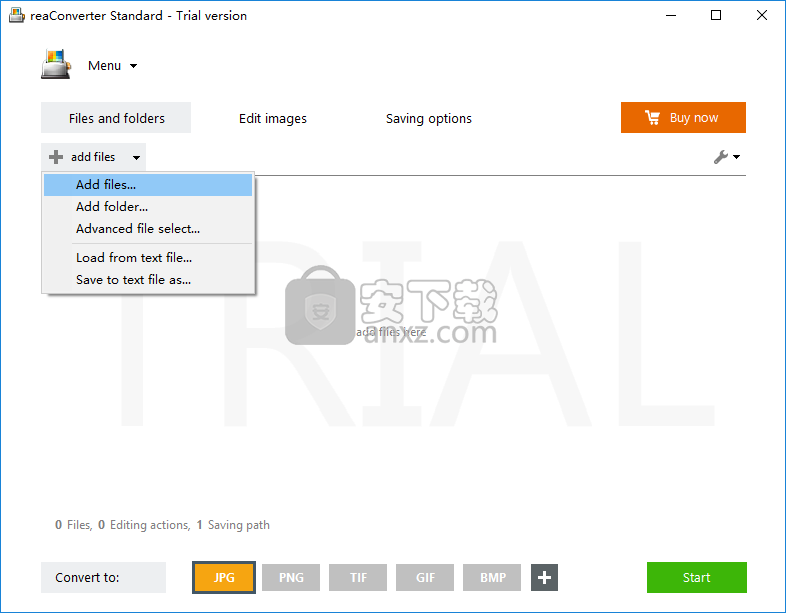Click the '0 Editing actions,' status text

[x=144, y=525]
